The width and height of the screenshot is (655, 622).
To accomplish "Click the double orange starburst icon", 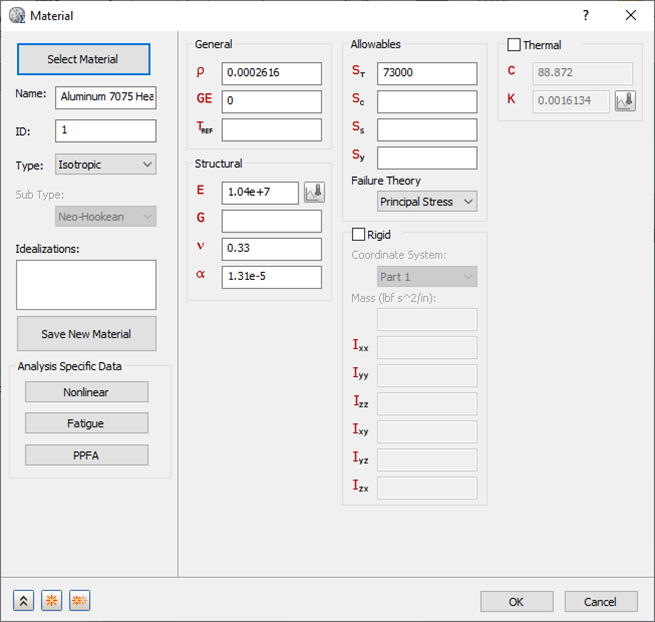I will (79, 601).
